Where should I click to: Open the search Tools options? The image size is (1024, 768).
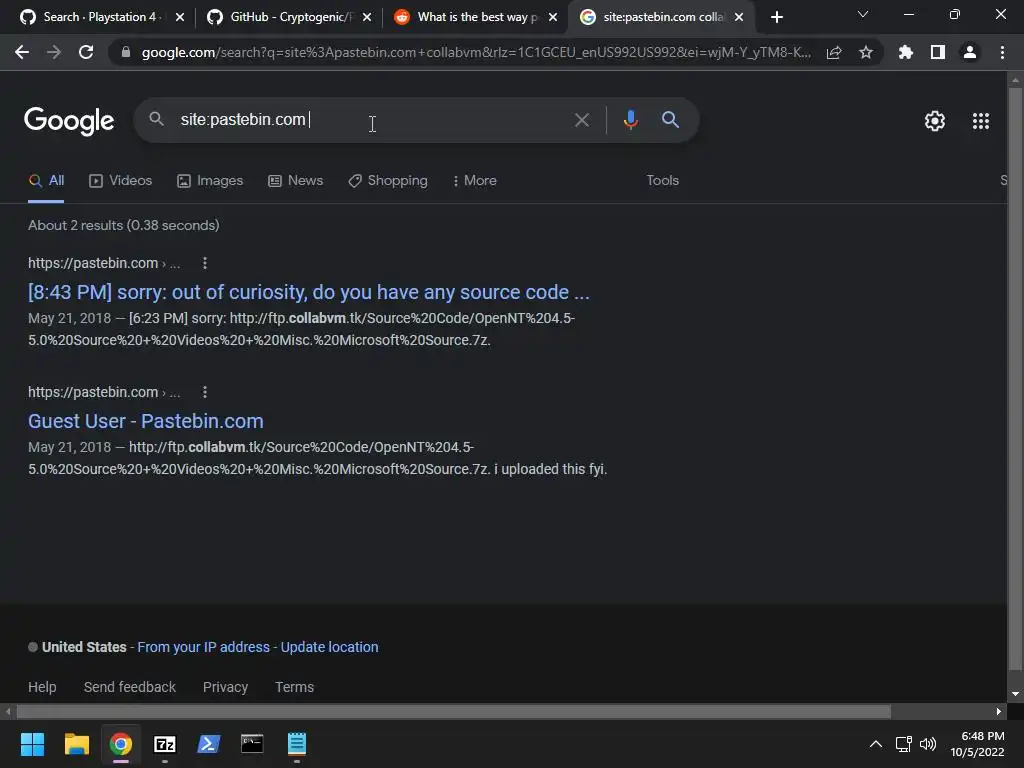coord(662,180)
